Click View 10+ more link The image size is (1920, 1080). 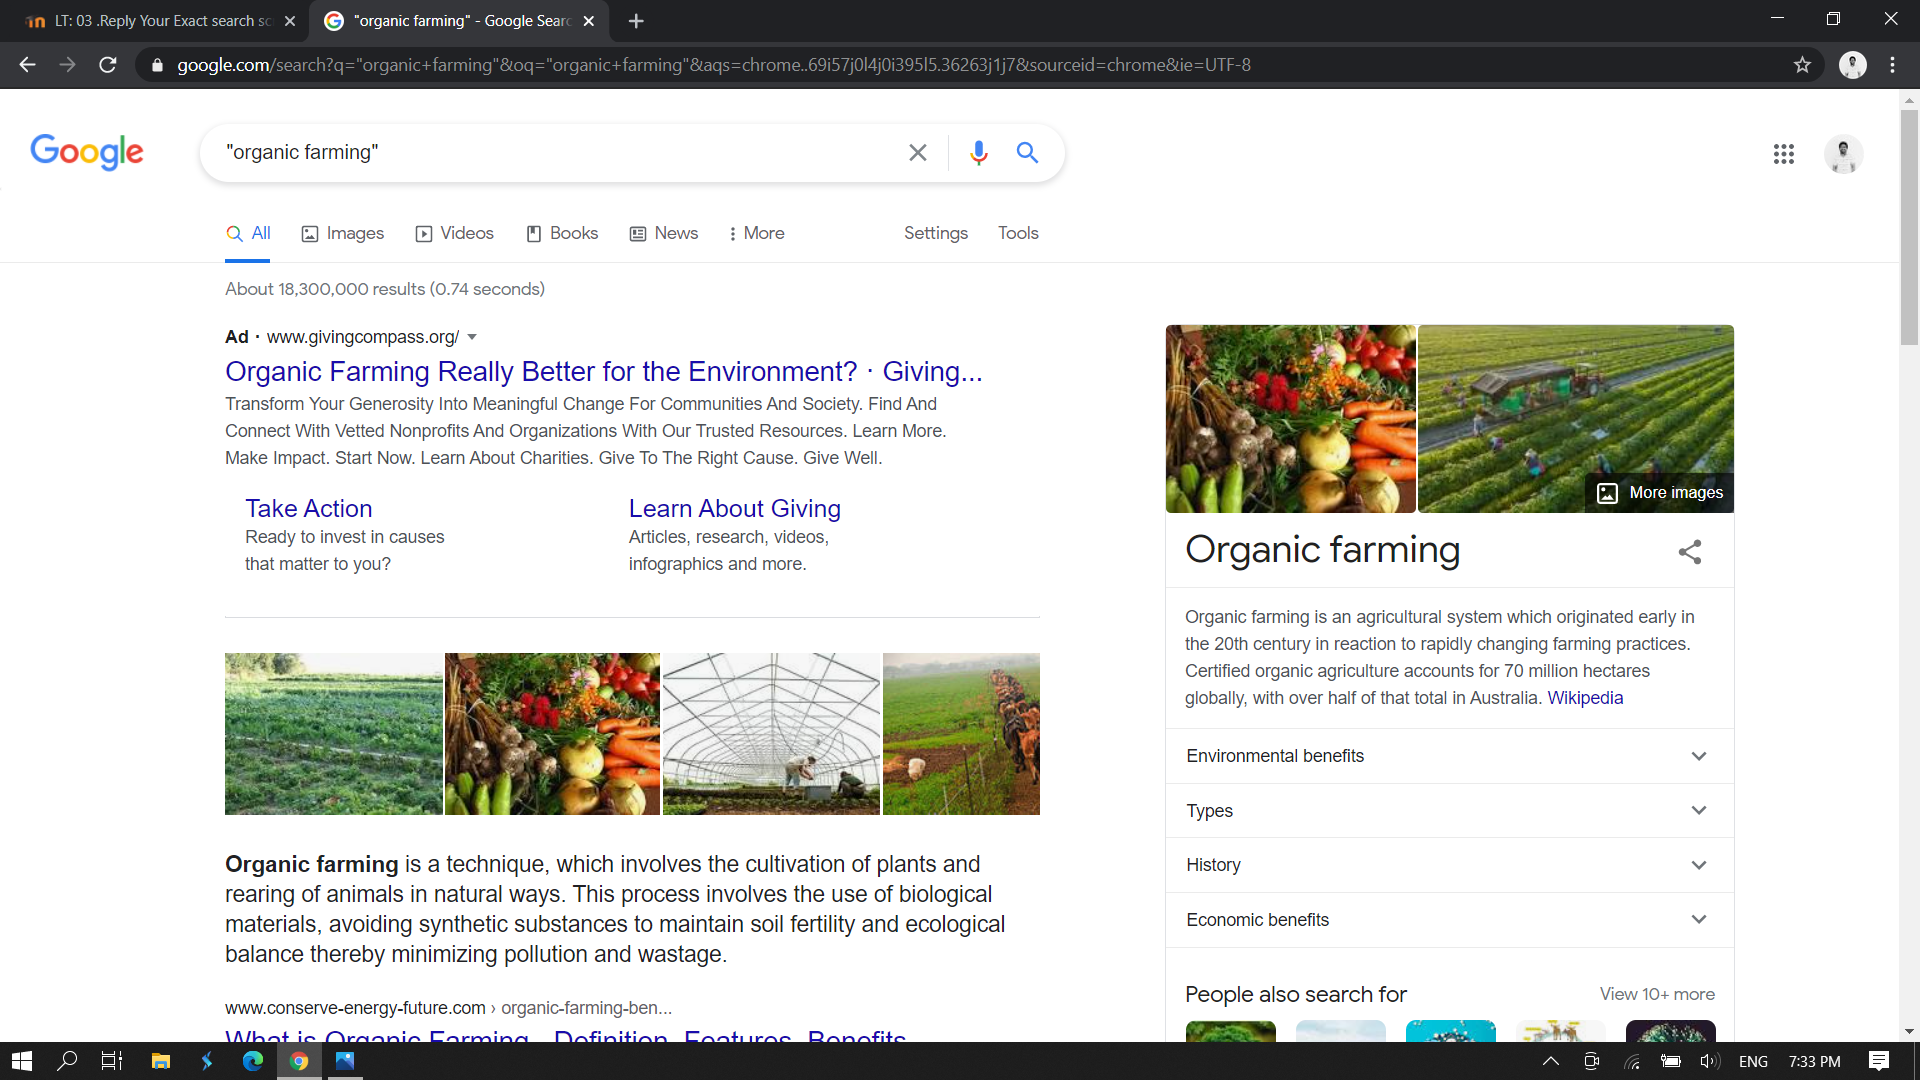(1657, 994)
